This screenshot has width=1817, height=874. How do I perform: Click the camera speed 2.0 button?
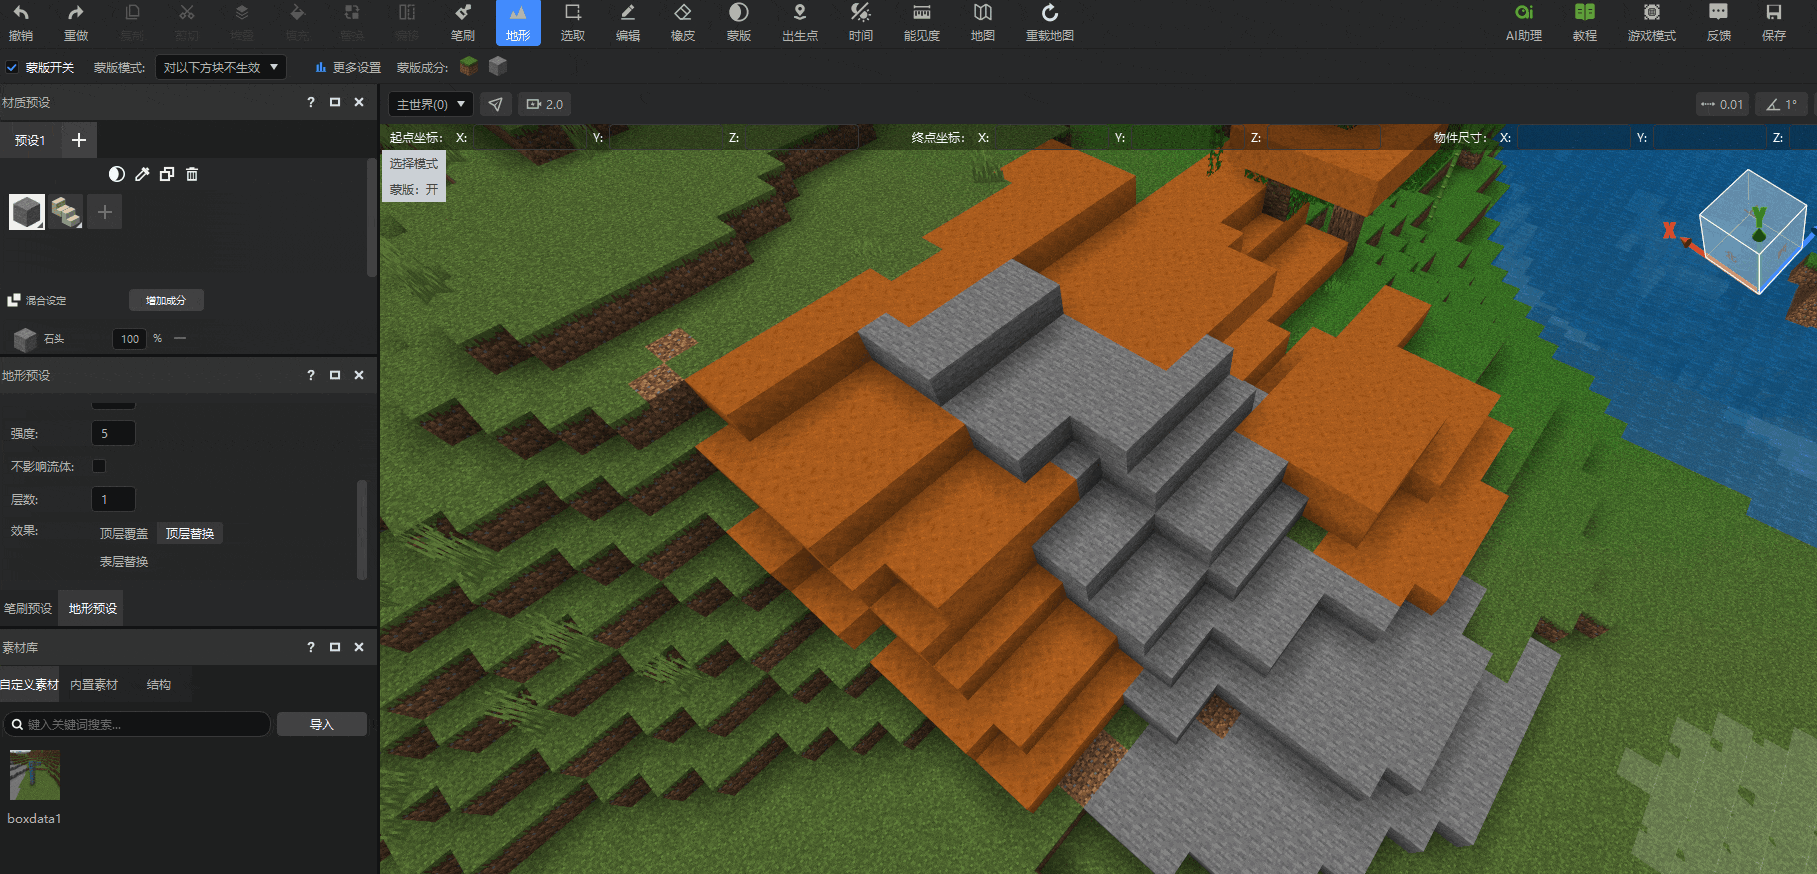click(x=545, y=104)
